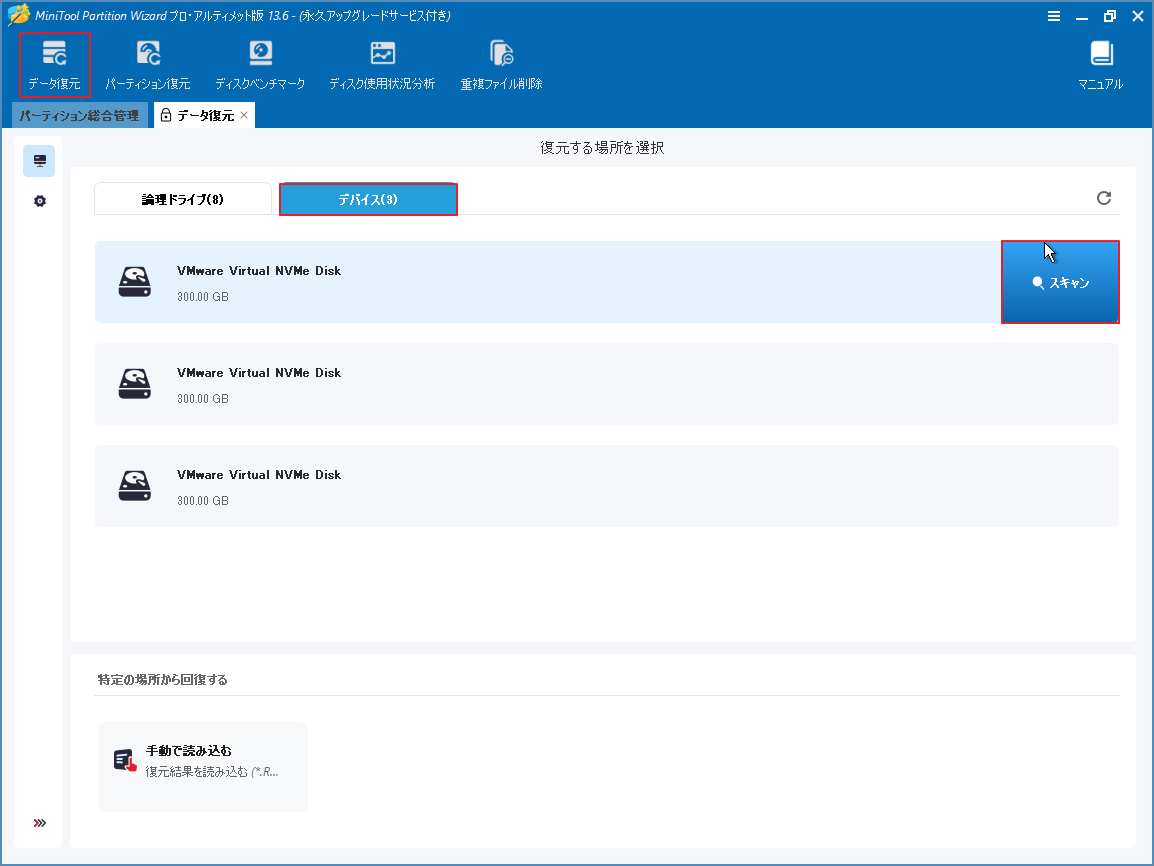Click the first VMware disk drive icon
Screen dimensions: 1154x866
tap(134, 282)
